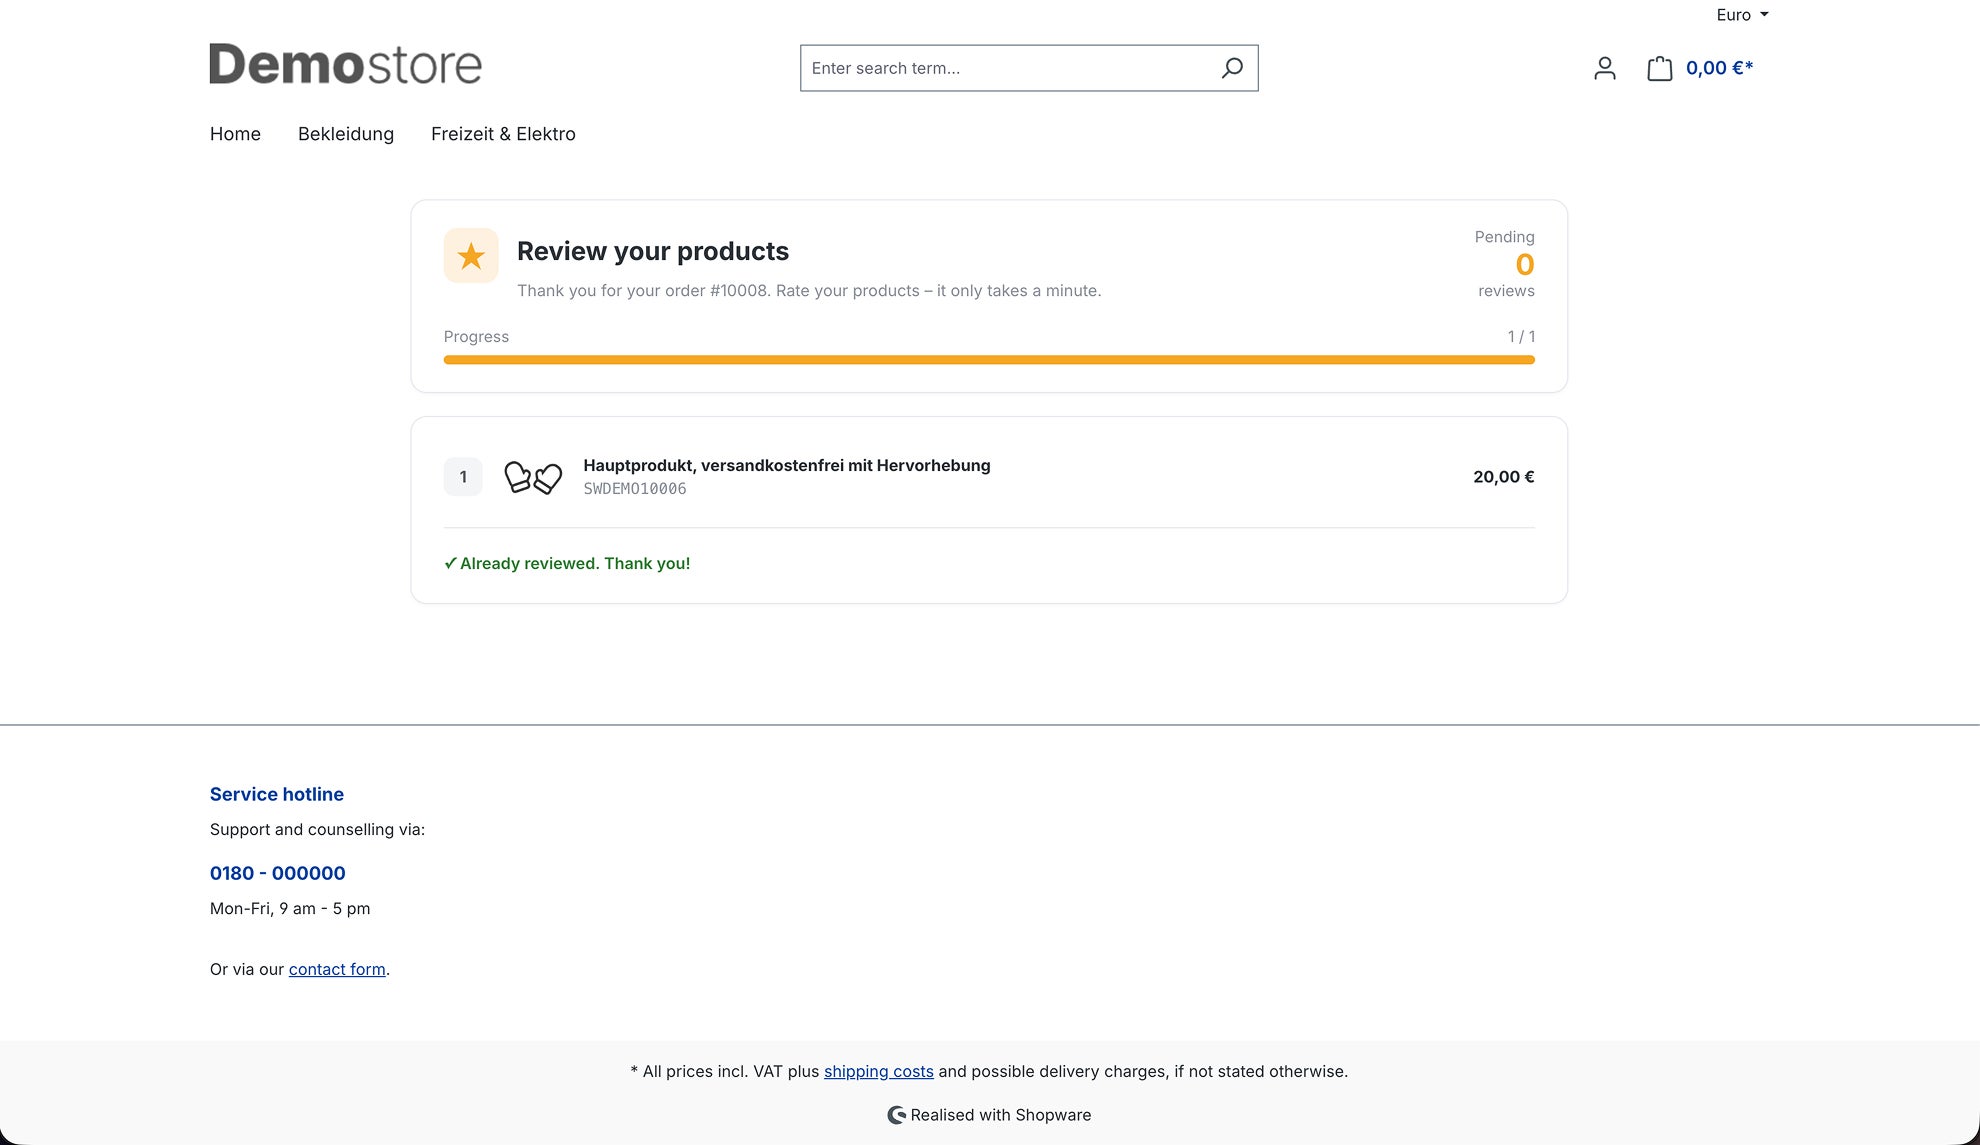Viewport: 1980px width, 1145px height.
Task: Click the orange star review icon
Action: click(471, 256)
